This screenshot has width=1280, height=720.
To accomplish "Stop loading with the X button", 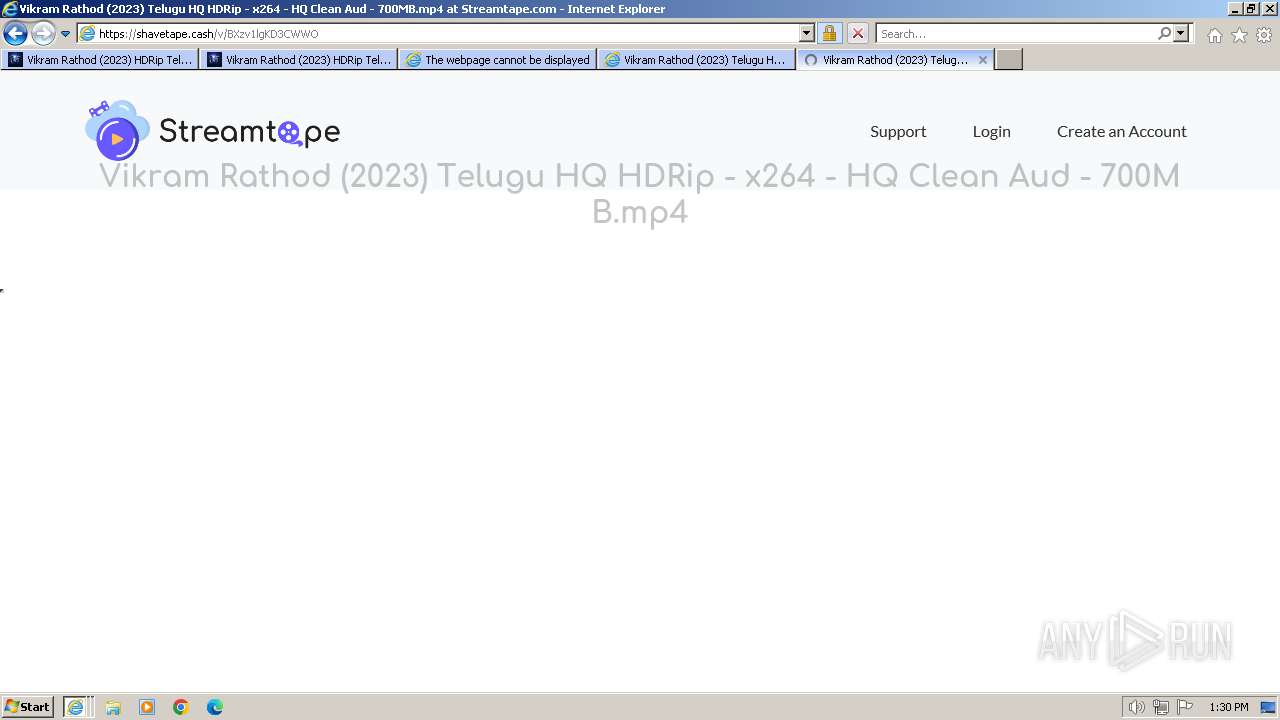I will [857, 33].
